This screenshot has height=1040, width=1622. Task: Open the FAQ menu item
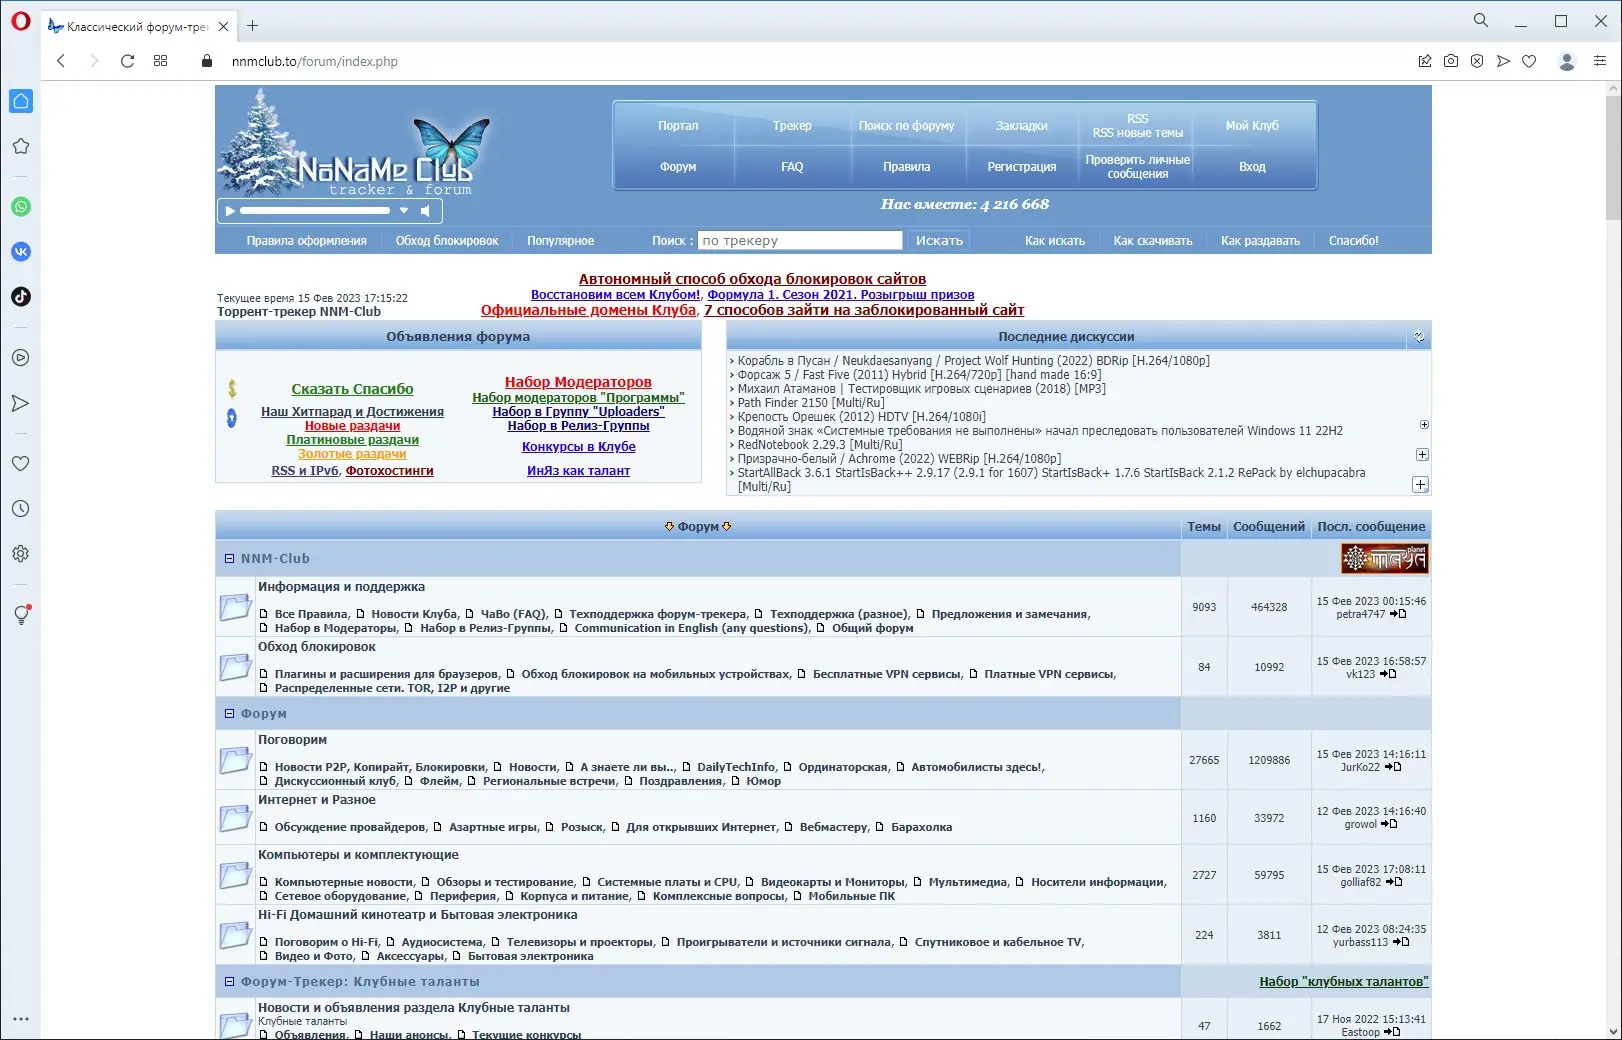click(792, 167)
